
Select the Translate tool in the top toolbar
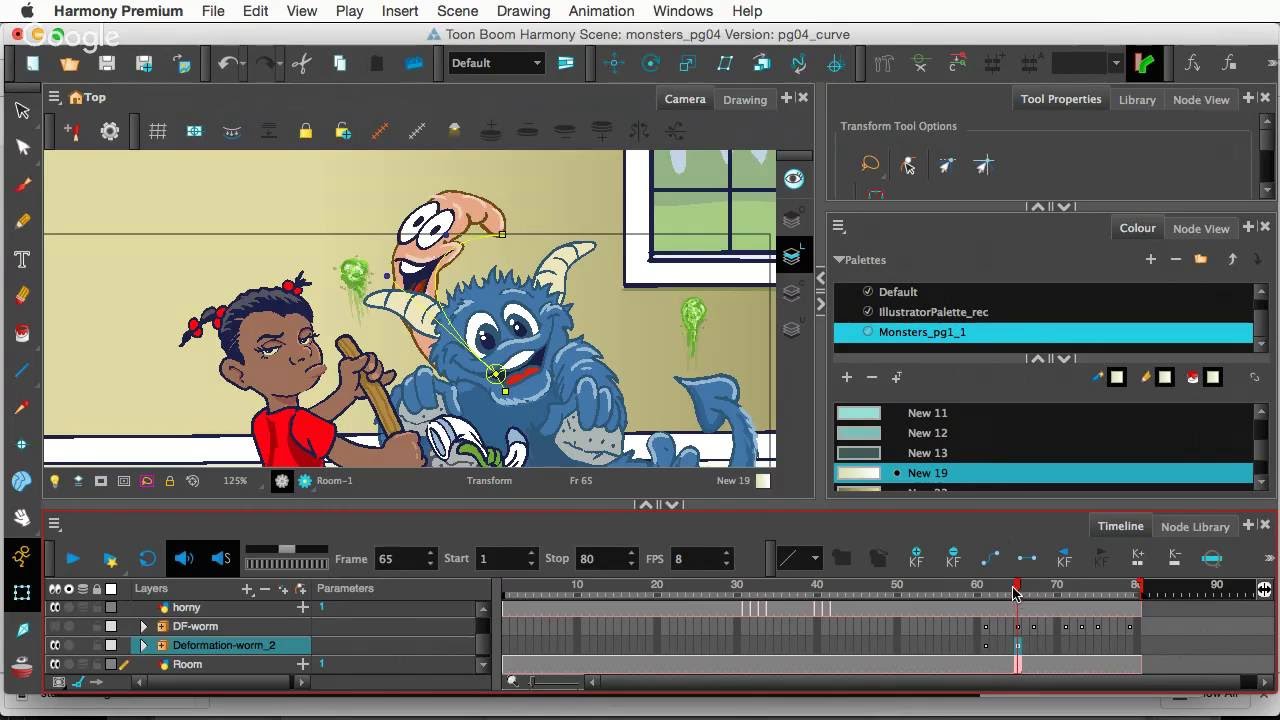coord(613,63)
